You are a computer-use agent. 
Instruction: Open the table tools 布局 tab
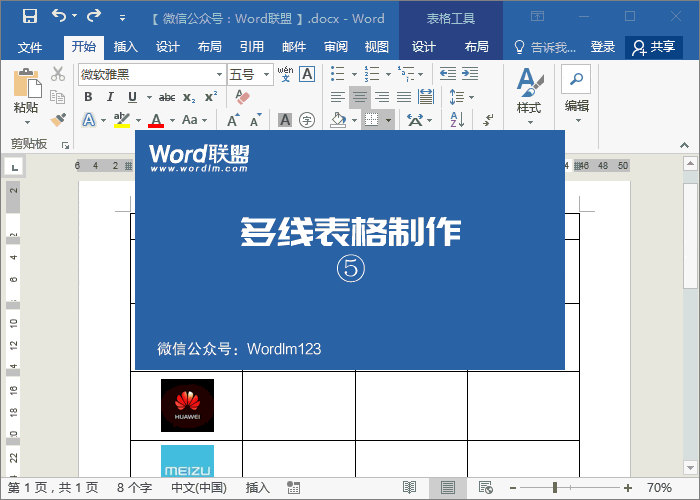pos(476,46)
